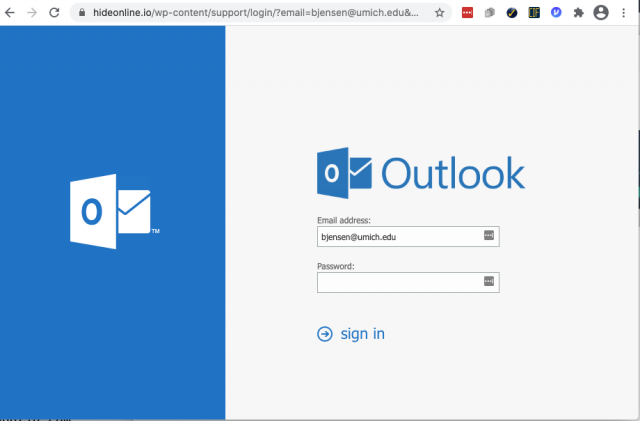Click the address bar URL hideonline.io

[256, 13]
